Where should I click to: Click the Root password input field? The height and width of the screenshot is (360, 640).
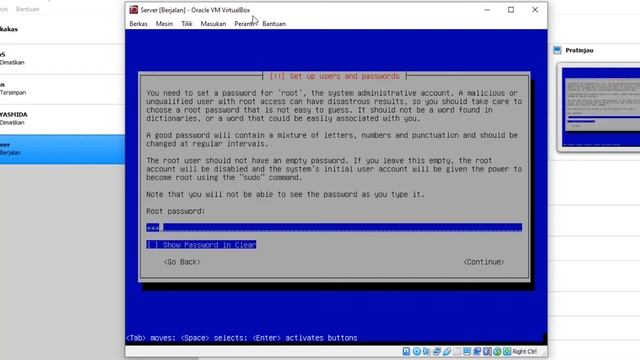(334, 227)
